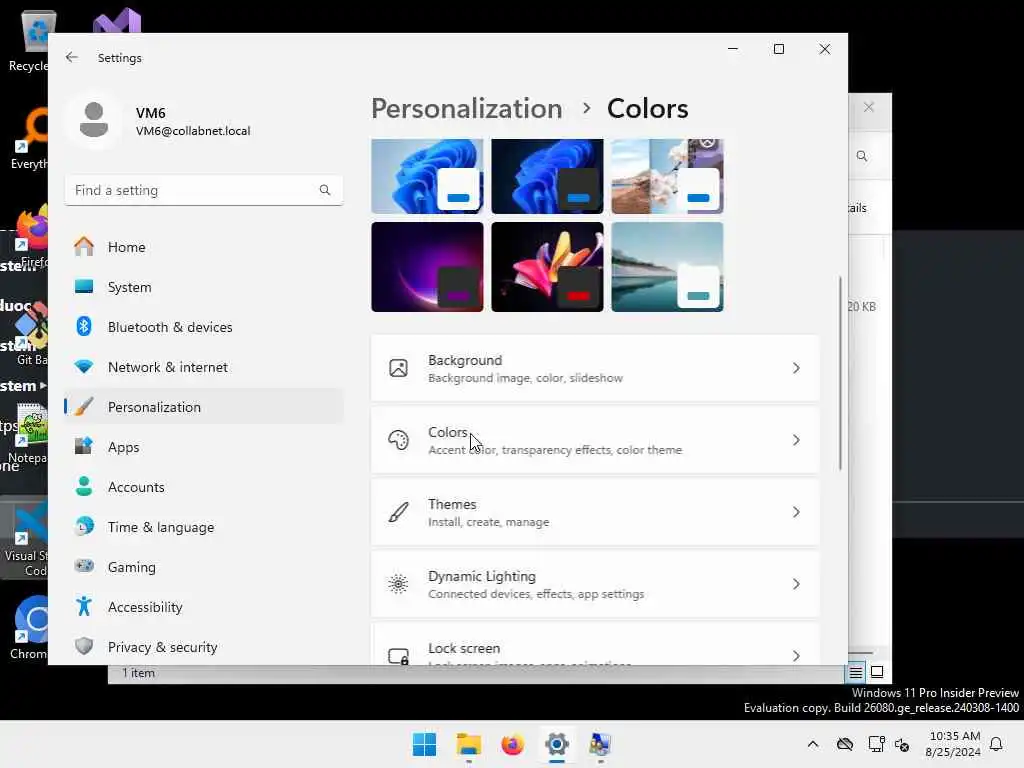Screen dimensions: 1024x768
Task: Click the Time & language globe icon
Action: tap(84, 526)
